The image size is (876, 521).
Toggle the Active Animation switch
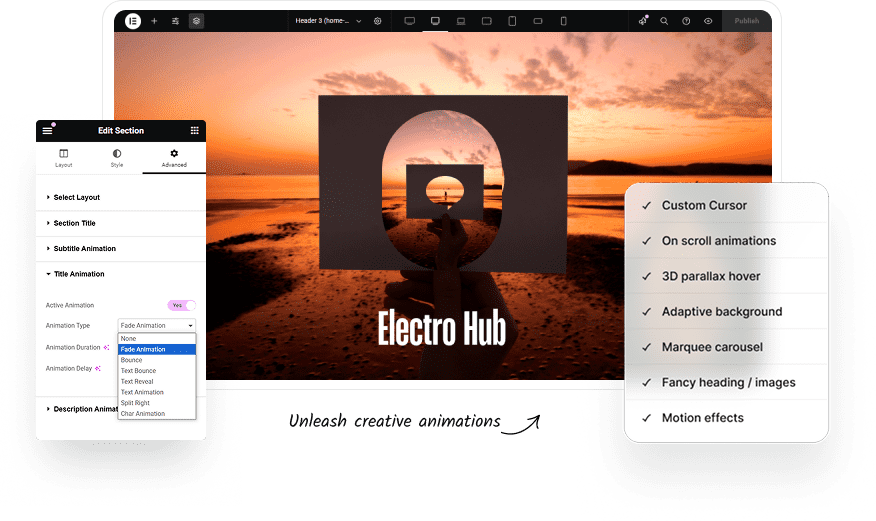tap(181, 305)
